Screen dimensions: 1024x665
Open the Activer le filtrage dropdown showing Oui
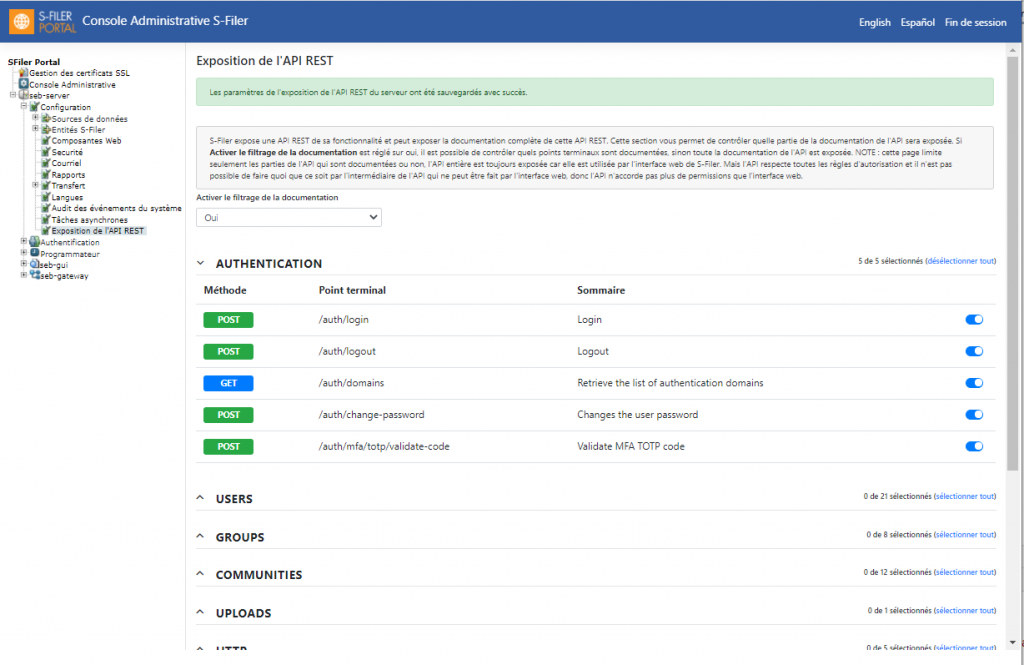289,218
